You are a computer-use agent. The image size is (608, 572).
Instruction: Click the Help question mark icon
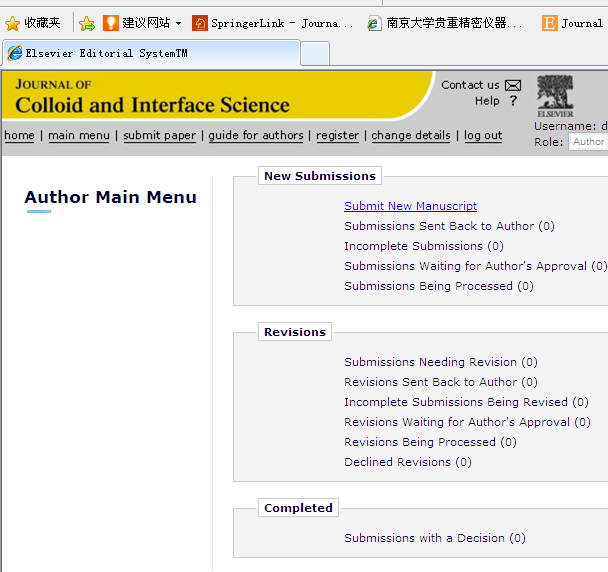(513, 101)
